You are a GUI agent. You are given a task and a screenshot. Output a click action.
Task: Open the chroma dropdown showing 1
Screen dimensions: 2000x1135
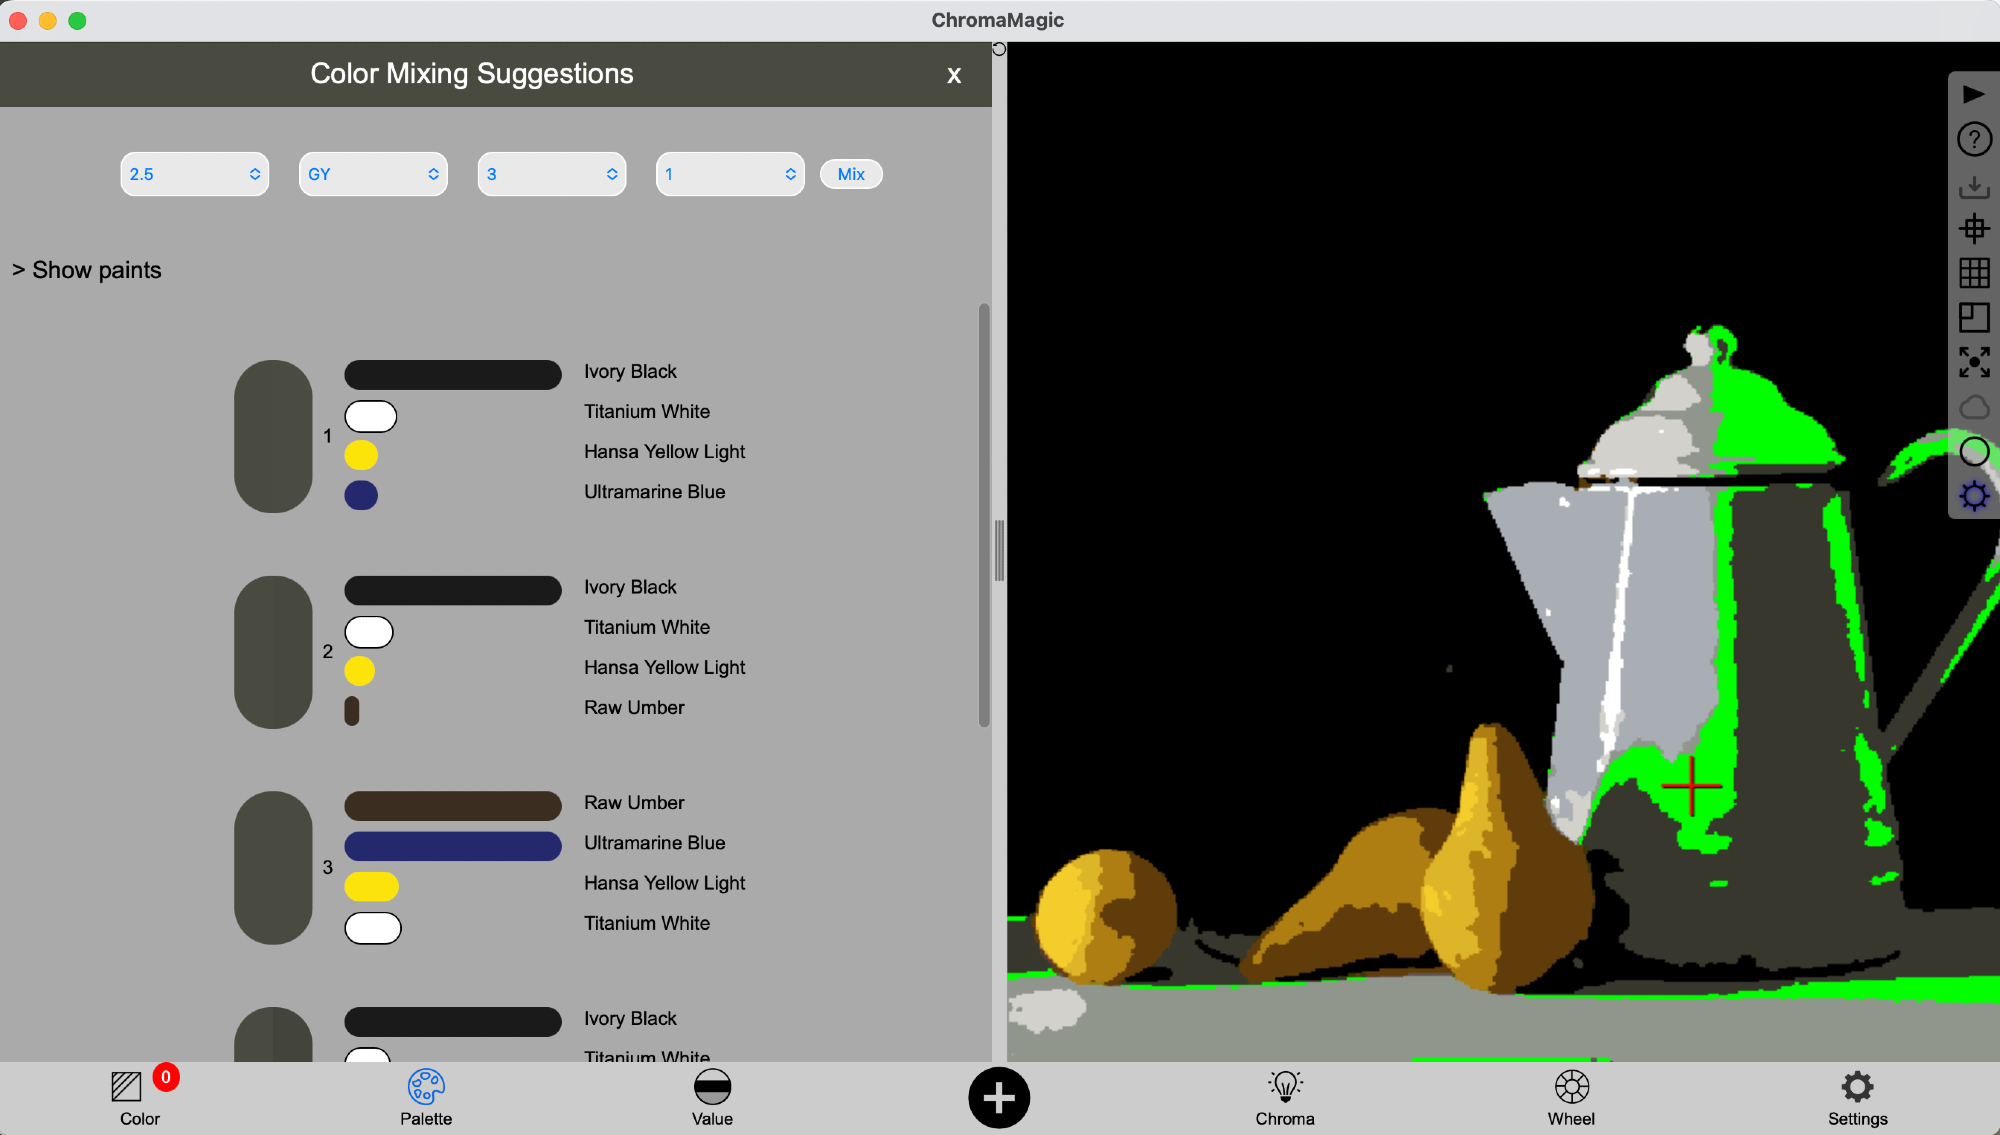pyautogui.click(x=730, y=174)
